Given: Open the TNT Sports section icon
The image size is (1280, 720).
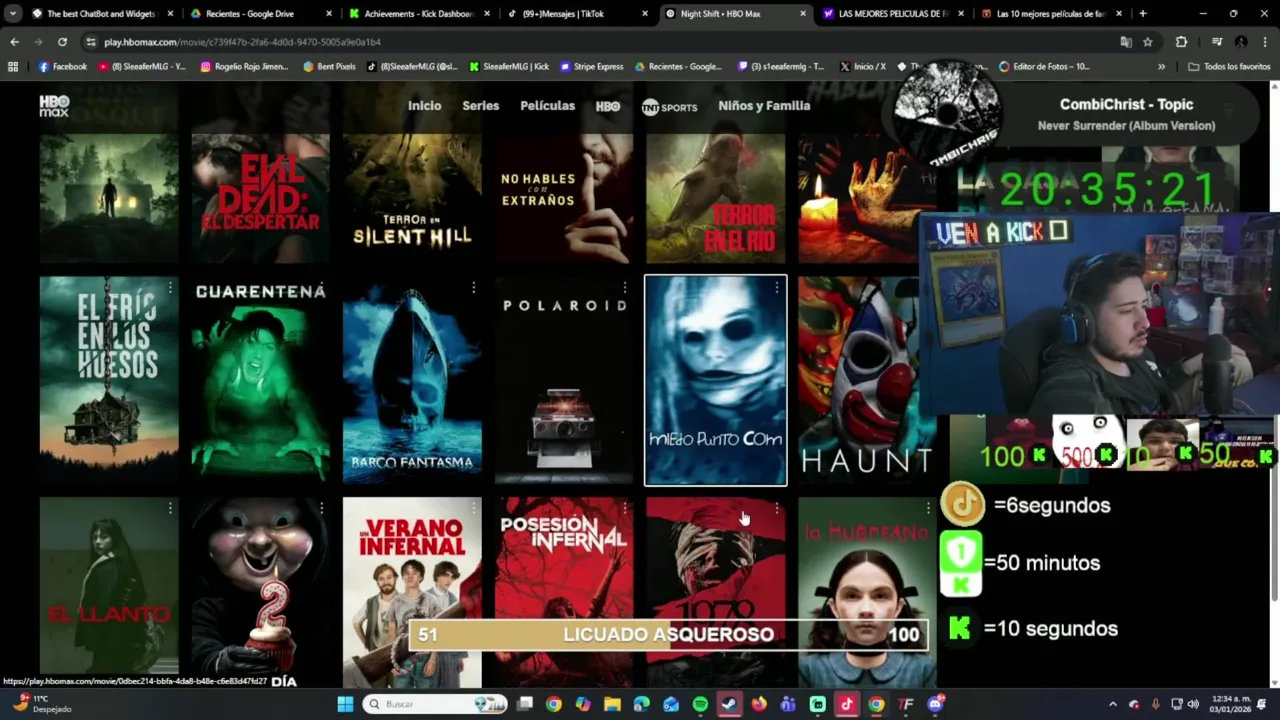Looking at the screenshot, I should tap(669, 106).
